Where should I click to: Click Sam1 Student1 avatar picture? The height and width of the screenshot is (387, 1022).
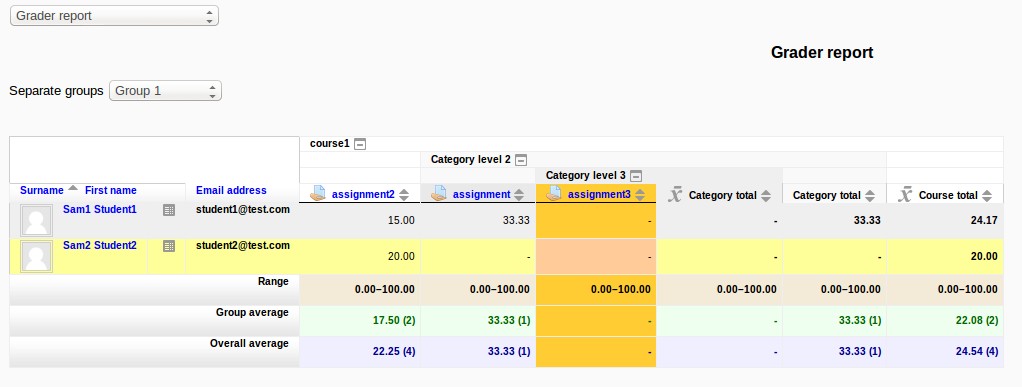click(36, 220)
